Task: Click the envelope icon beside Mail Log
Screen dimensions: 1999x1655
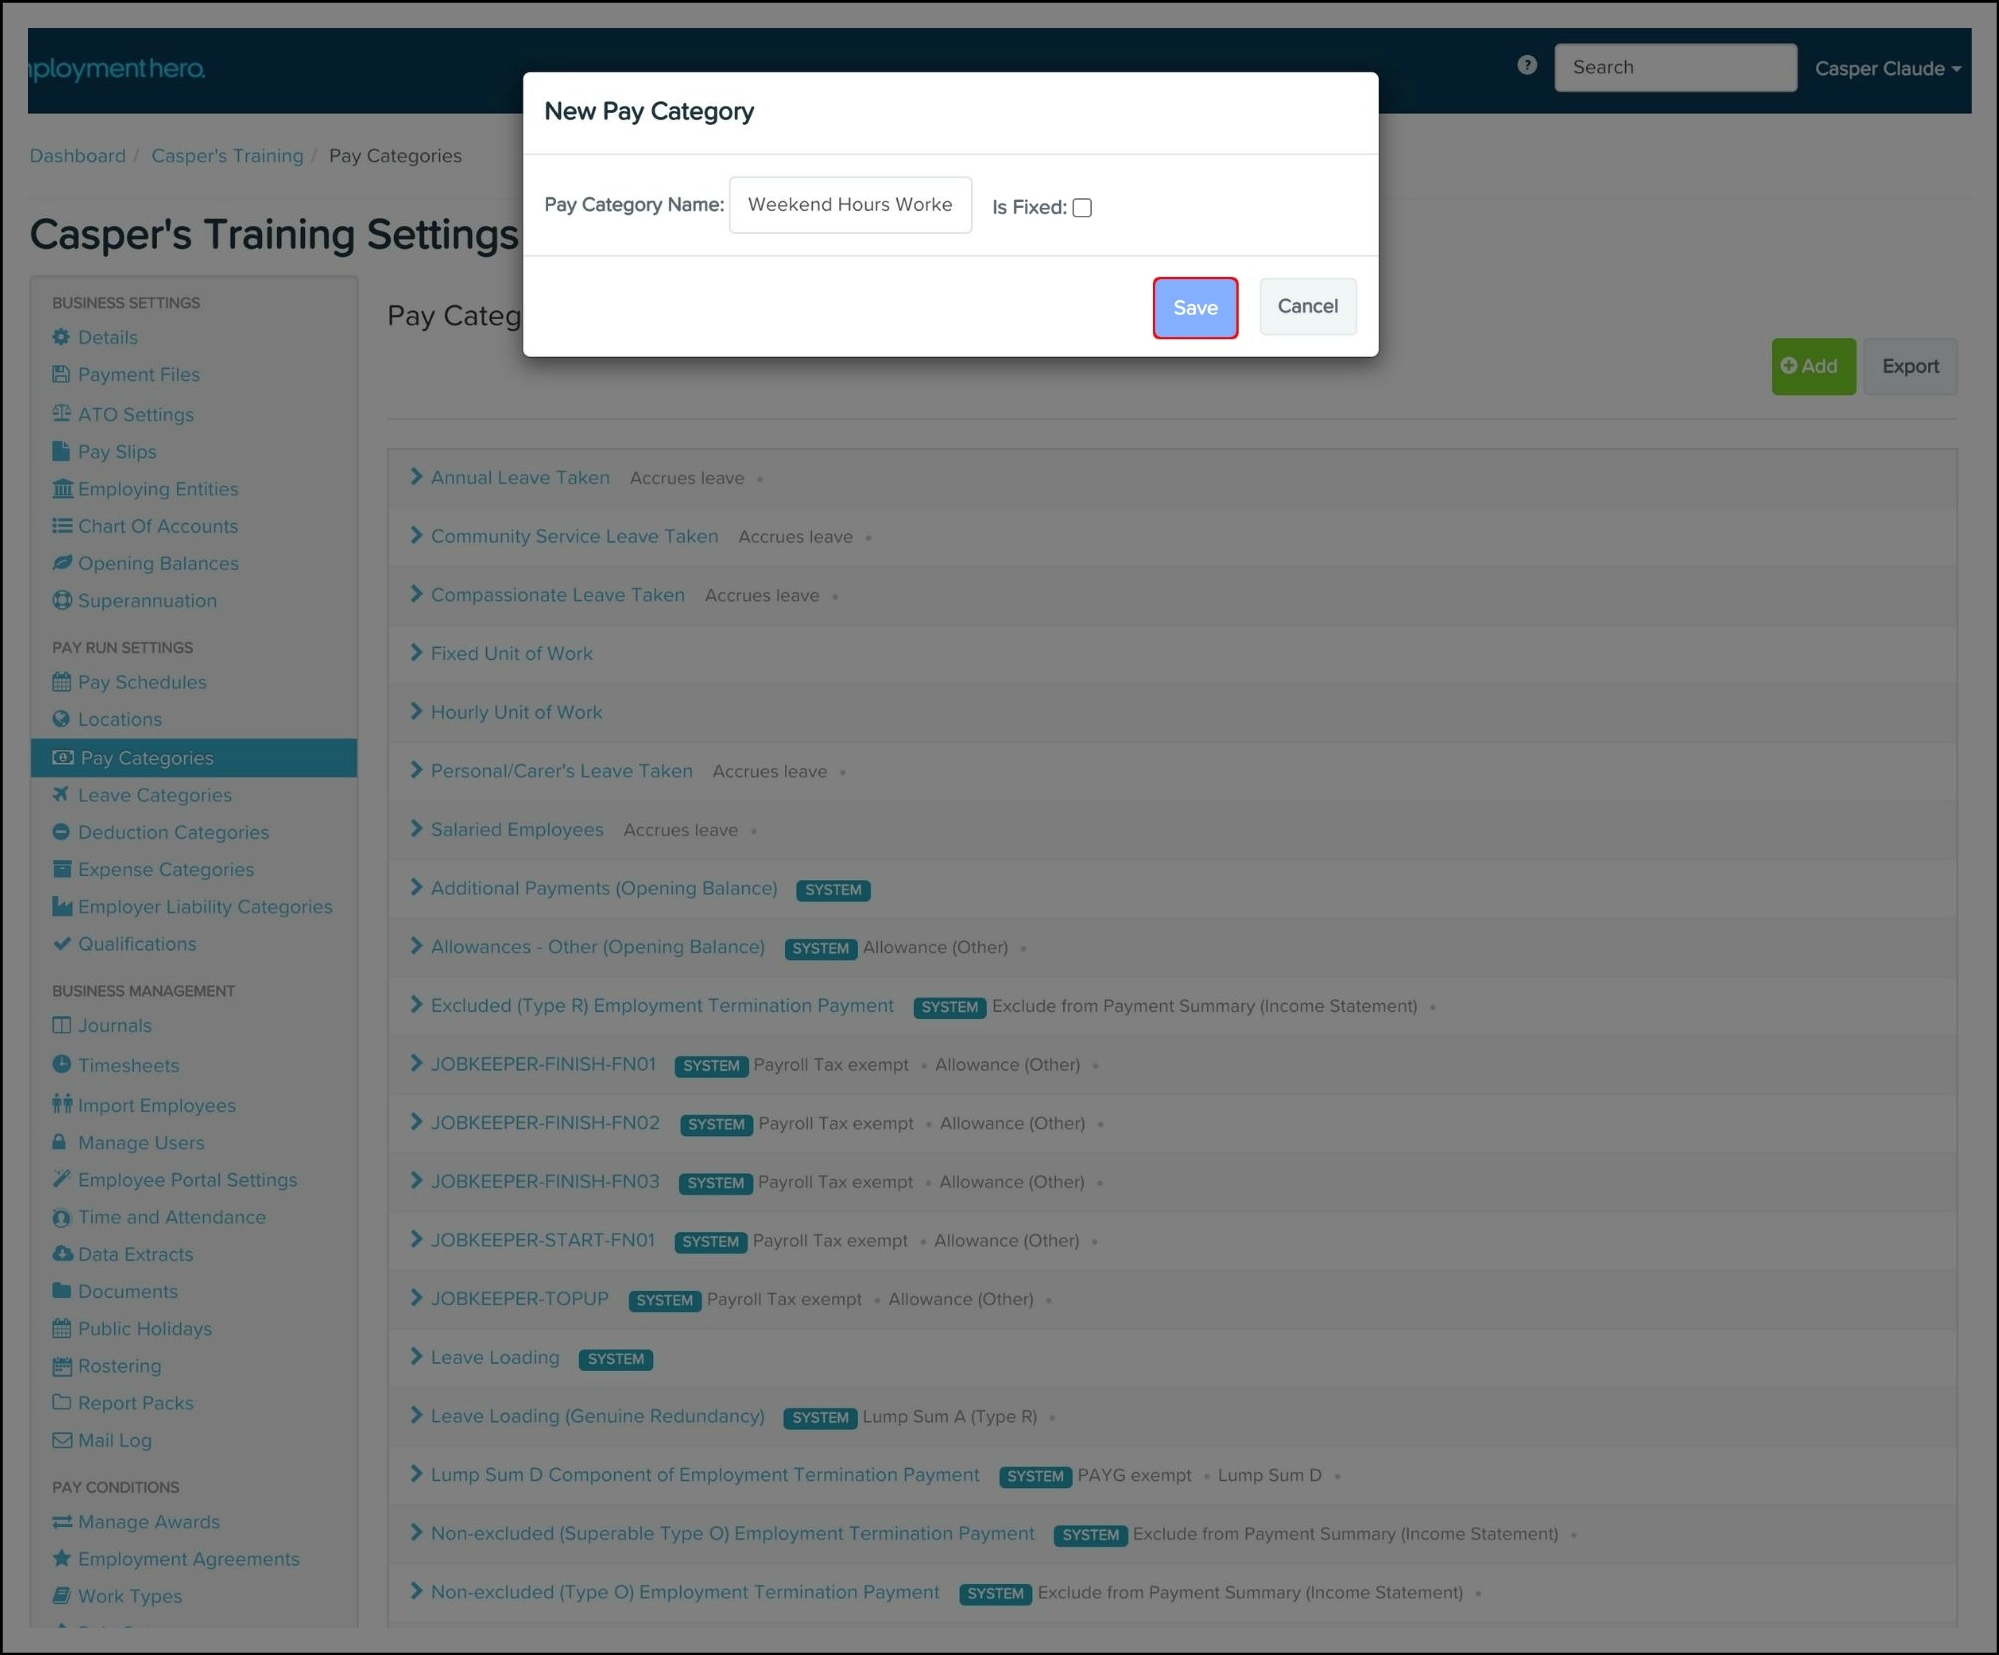Action: [61, 1440]
